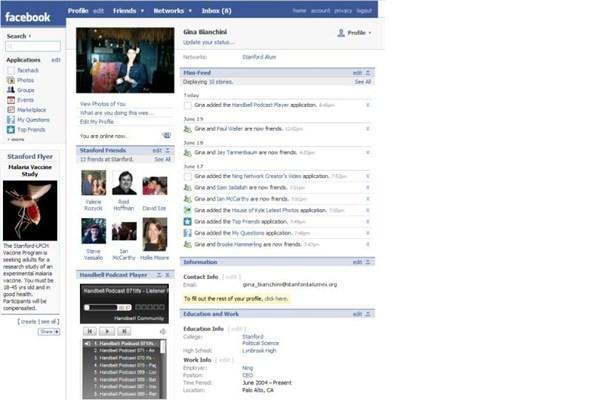
Task: Click friend icon beside Brooke Hammerling story
Action: tap(188, 245)
